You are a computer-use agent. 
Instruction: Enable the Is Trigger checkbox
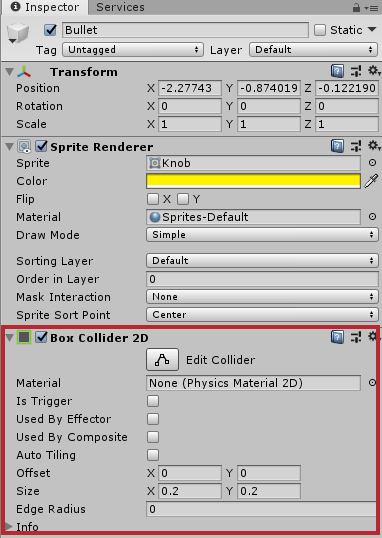point(153,401)
